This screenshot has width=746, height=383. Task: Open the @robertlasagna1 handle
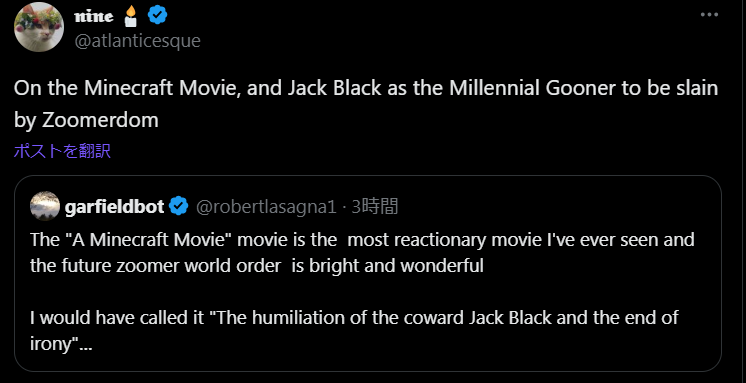(x=266, y=207)
